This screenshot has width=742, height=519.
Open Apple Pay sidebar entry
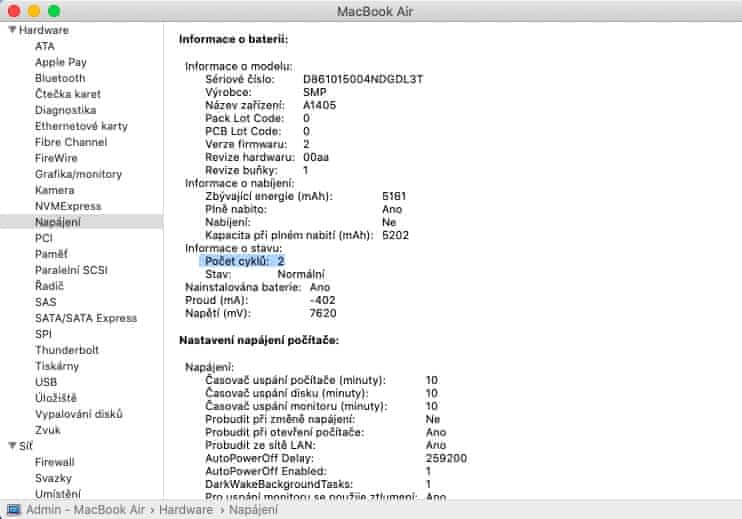61,62
